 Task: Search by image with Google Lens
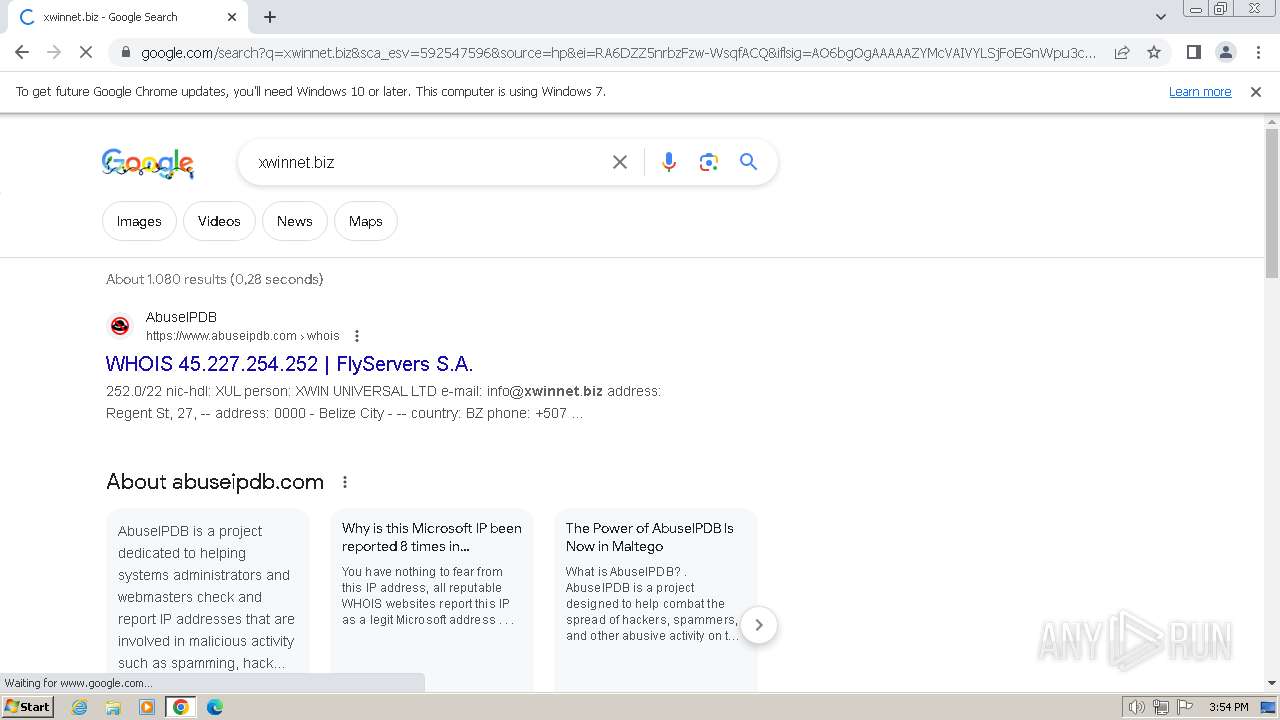tap(709, 162)
